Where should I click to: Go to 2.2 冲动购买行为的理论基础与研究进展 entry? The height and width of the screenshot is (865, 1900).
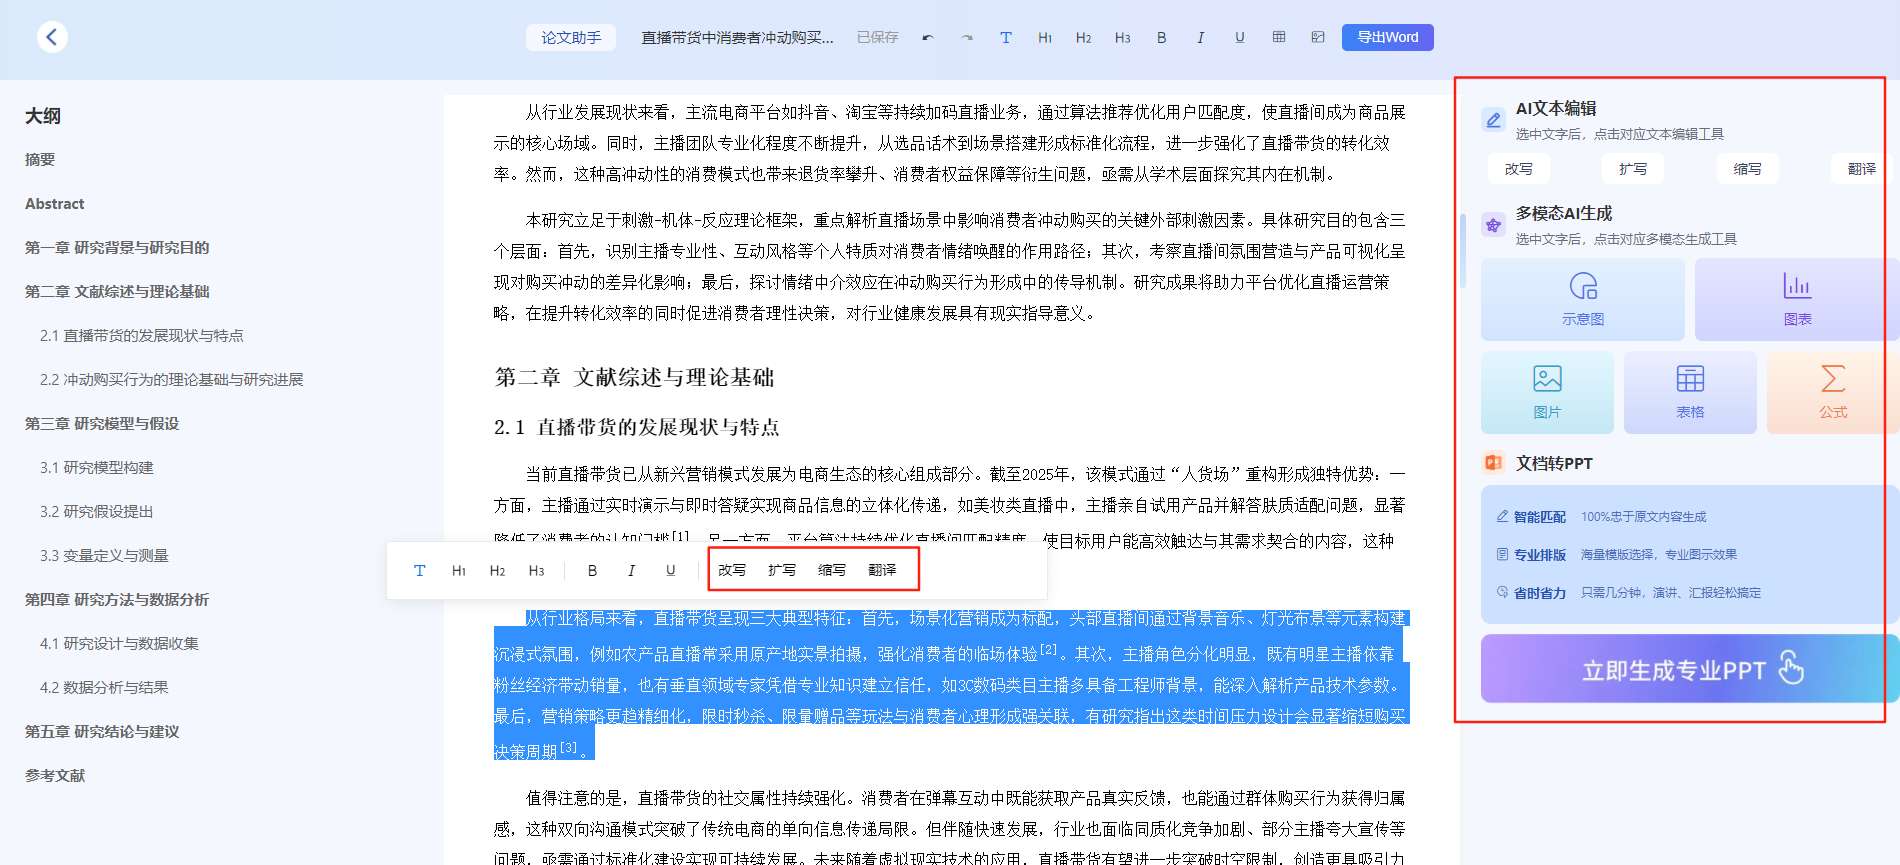tap(171, 379)
